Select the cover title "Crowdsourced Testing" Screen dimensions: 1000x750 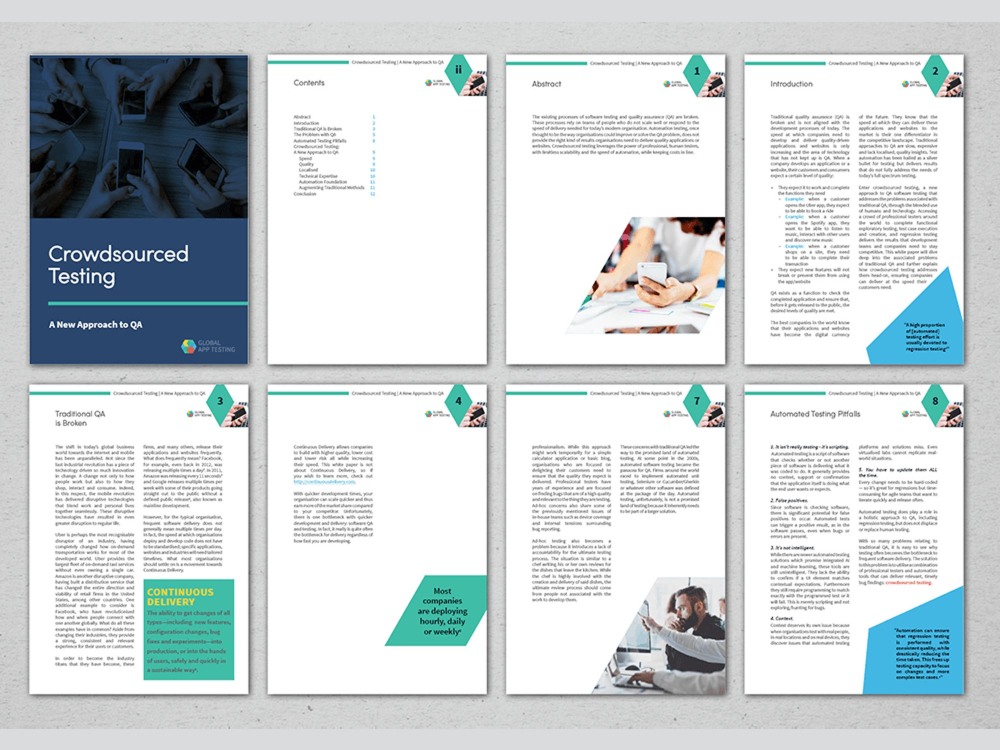[118, 265]
